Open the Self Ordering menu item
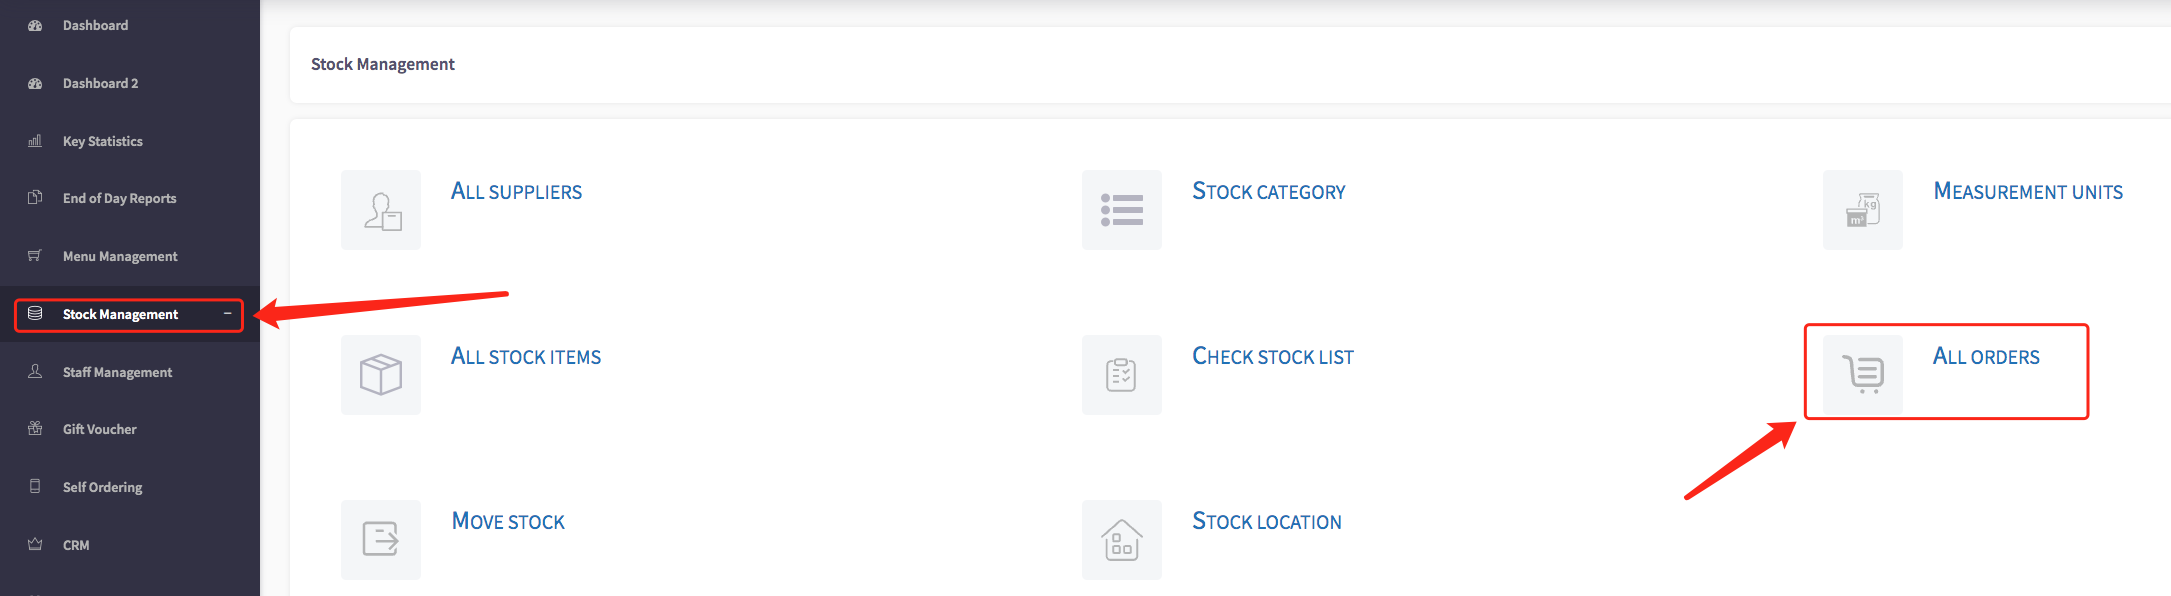Screen dimensions: 2171x596 click(x=102, y=487)
